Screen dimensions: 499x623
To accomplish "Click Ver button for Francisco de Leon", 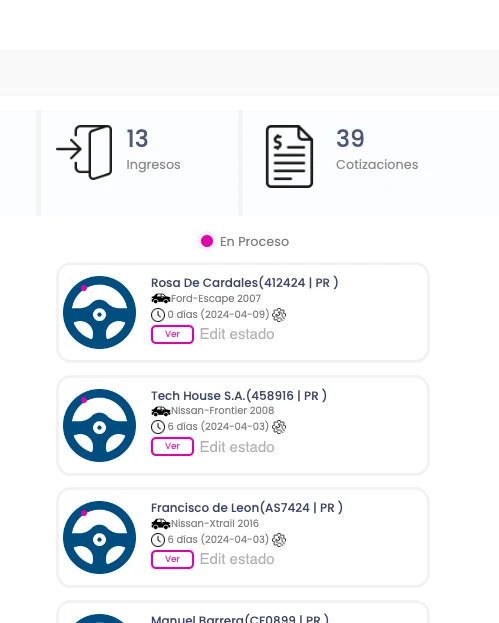I will pyautogui.click(x=172, y=559).
